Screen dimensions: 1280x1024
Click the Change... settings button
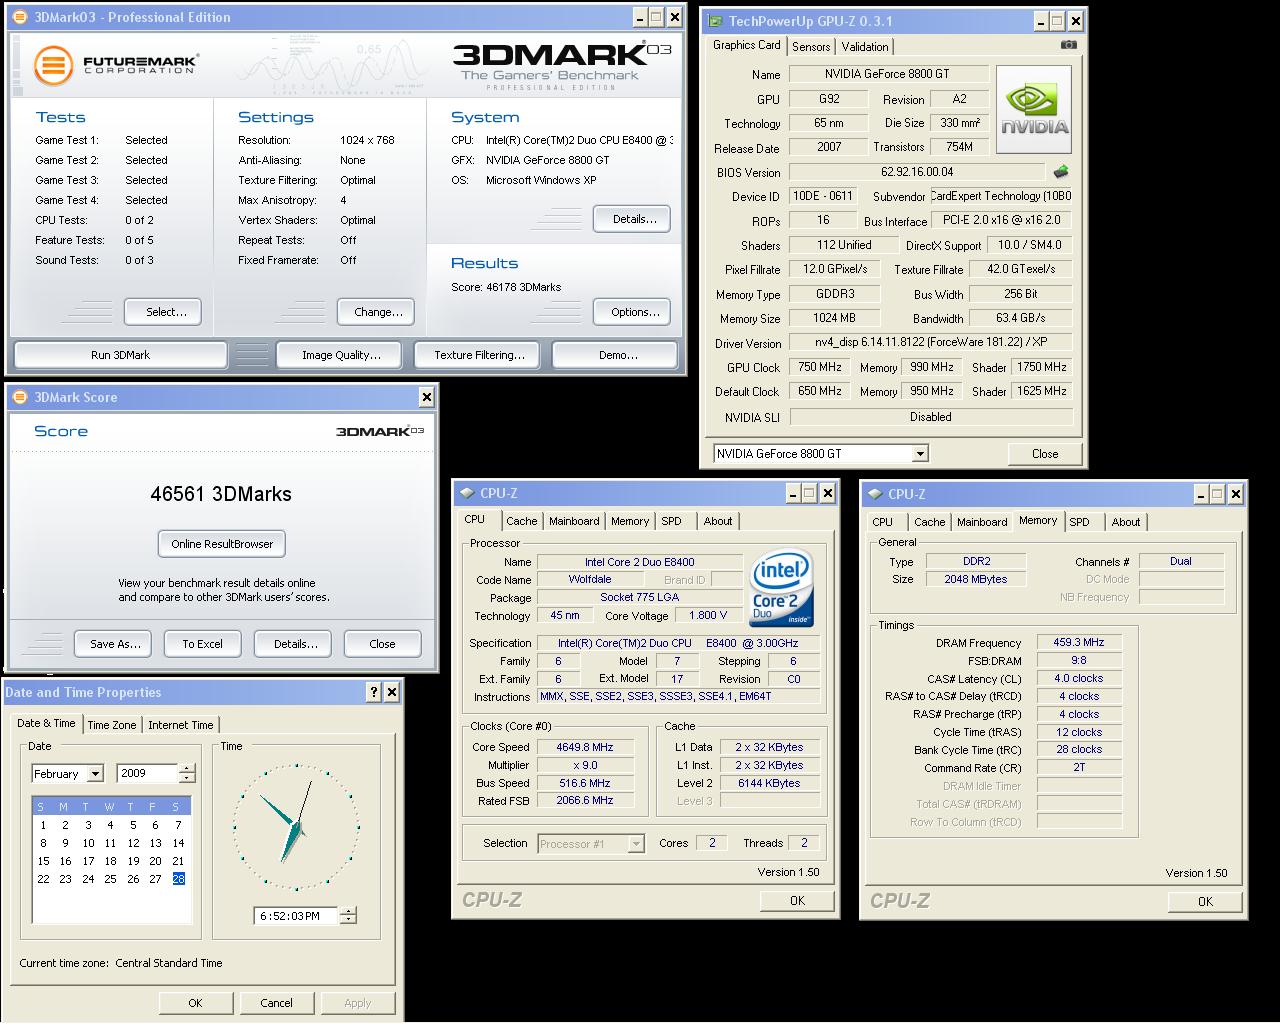click(378, 312)
